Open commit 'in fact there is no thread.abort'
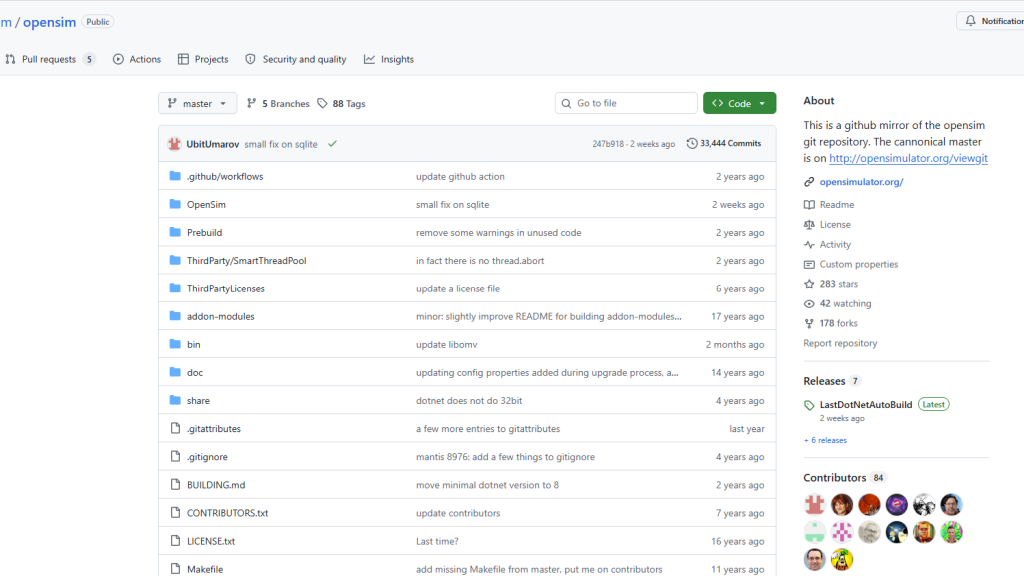Viewport: 1024px width, 576px height. coord(480,261)
